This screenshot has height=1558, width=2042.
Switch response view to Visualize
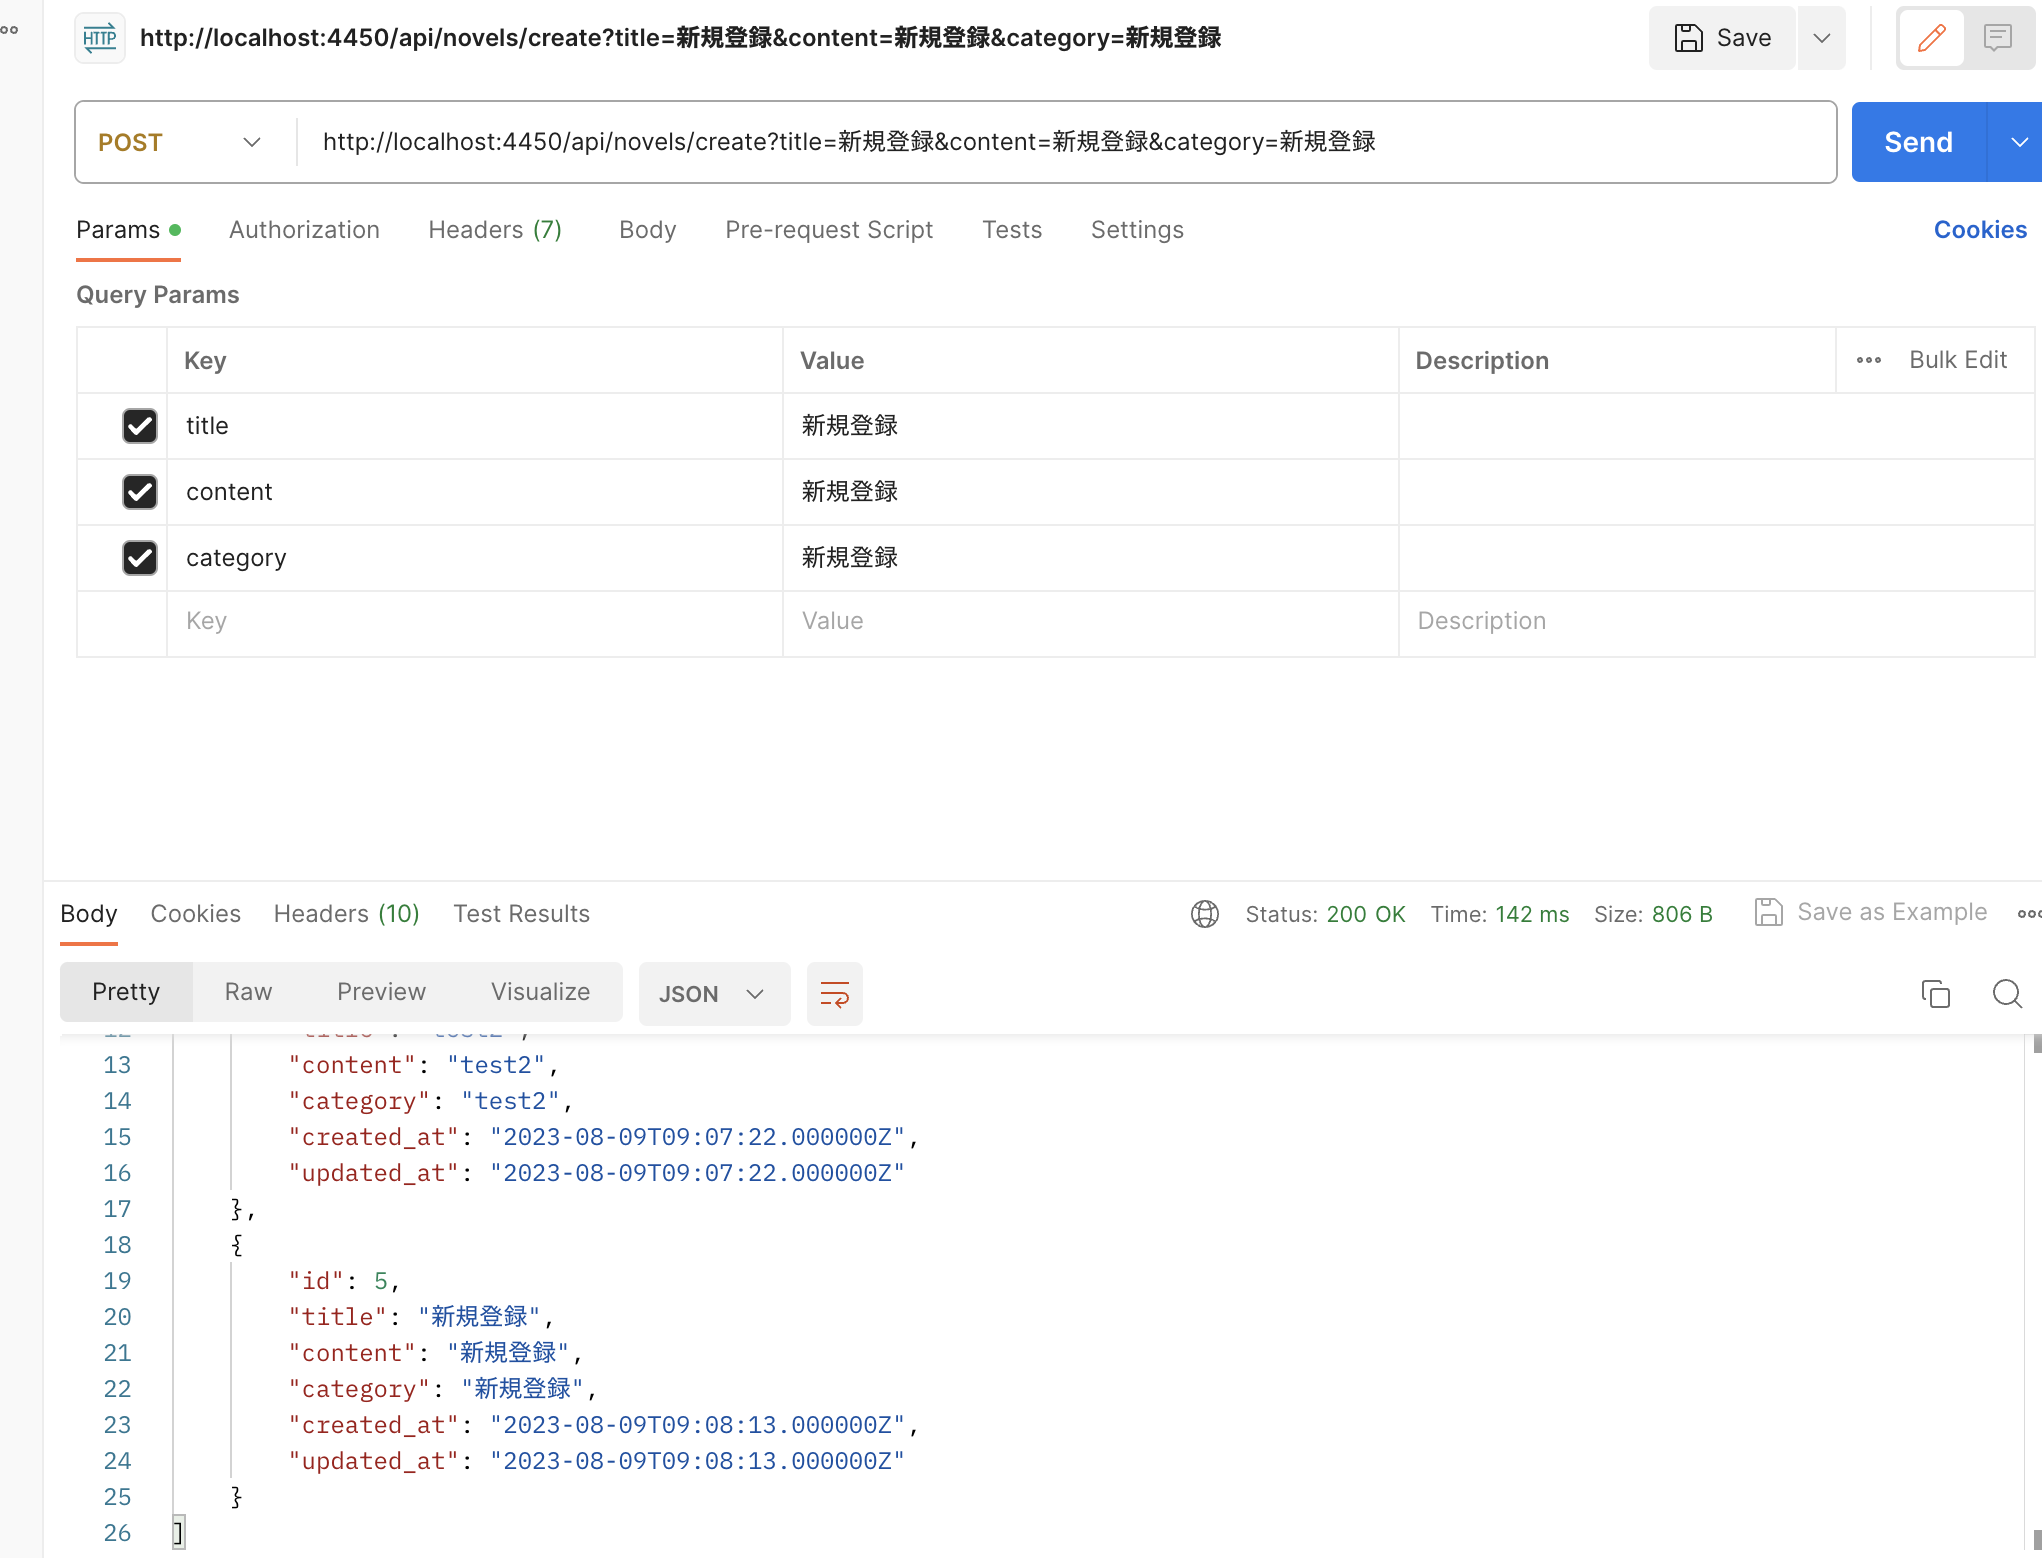coord(540,992)
